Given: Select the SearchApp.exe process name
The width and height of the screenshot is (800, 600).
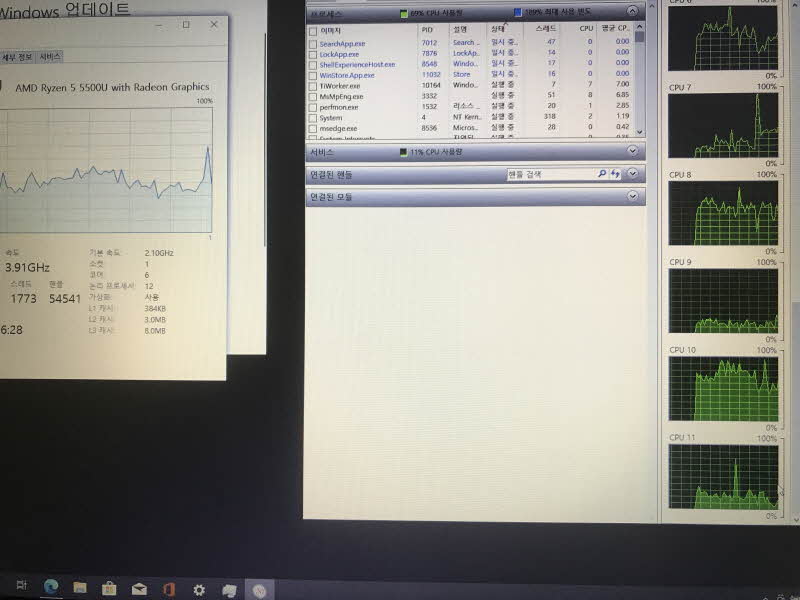Looking at the screenshot, I should (342, 44).
